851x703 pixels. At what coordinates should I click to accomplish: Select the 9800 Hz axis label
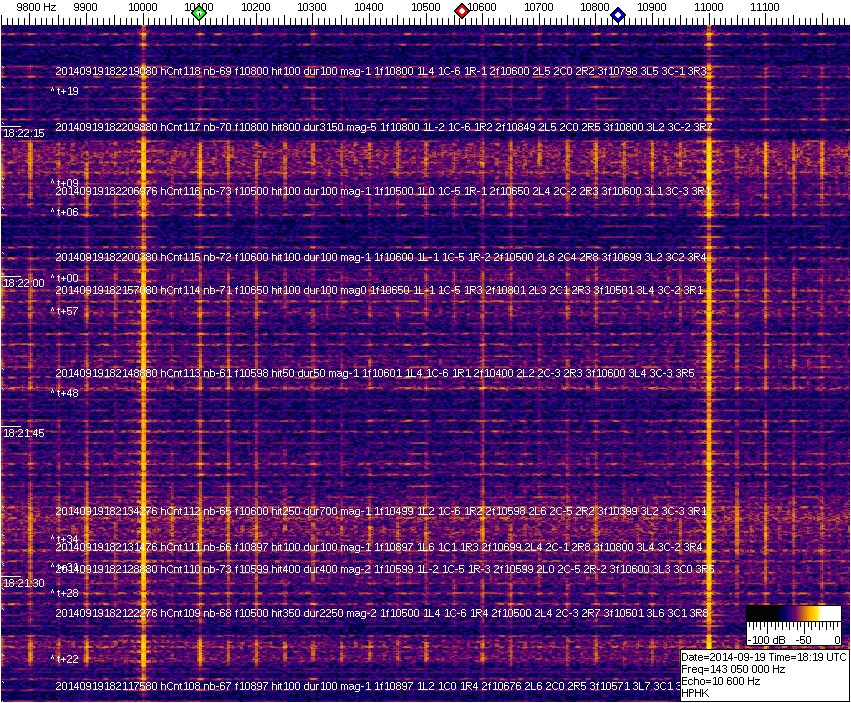point(36,8)
